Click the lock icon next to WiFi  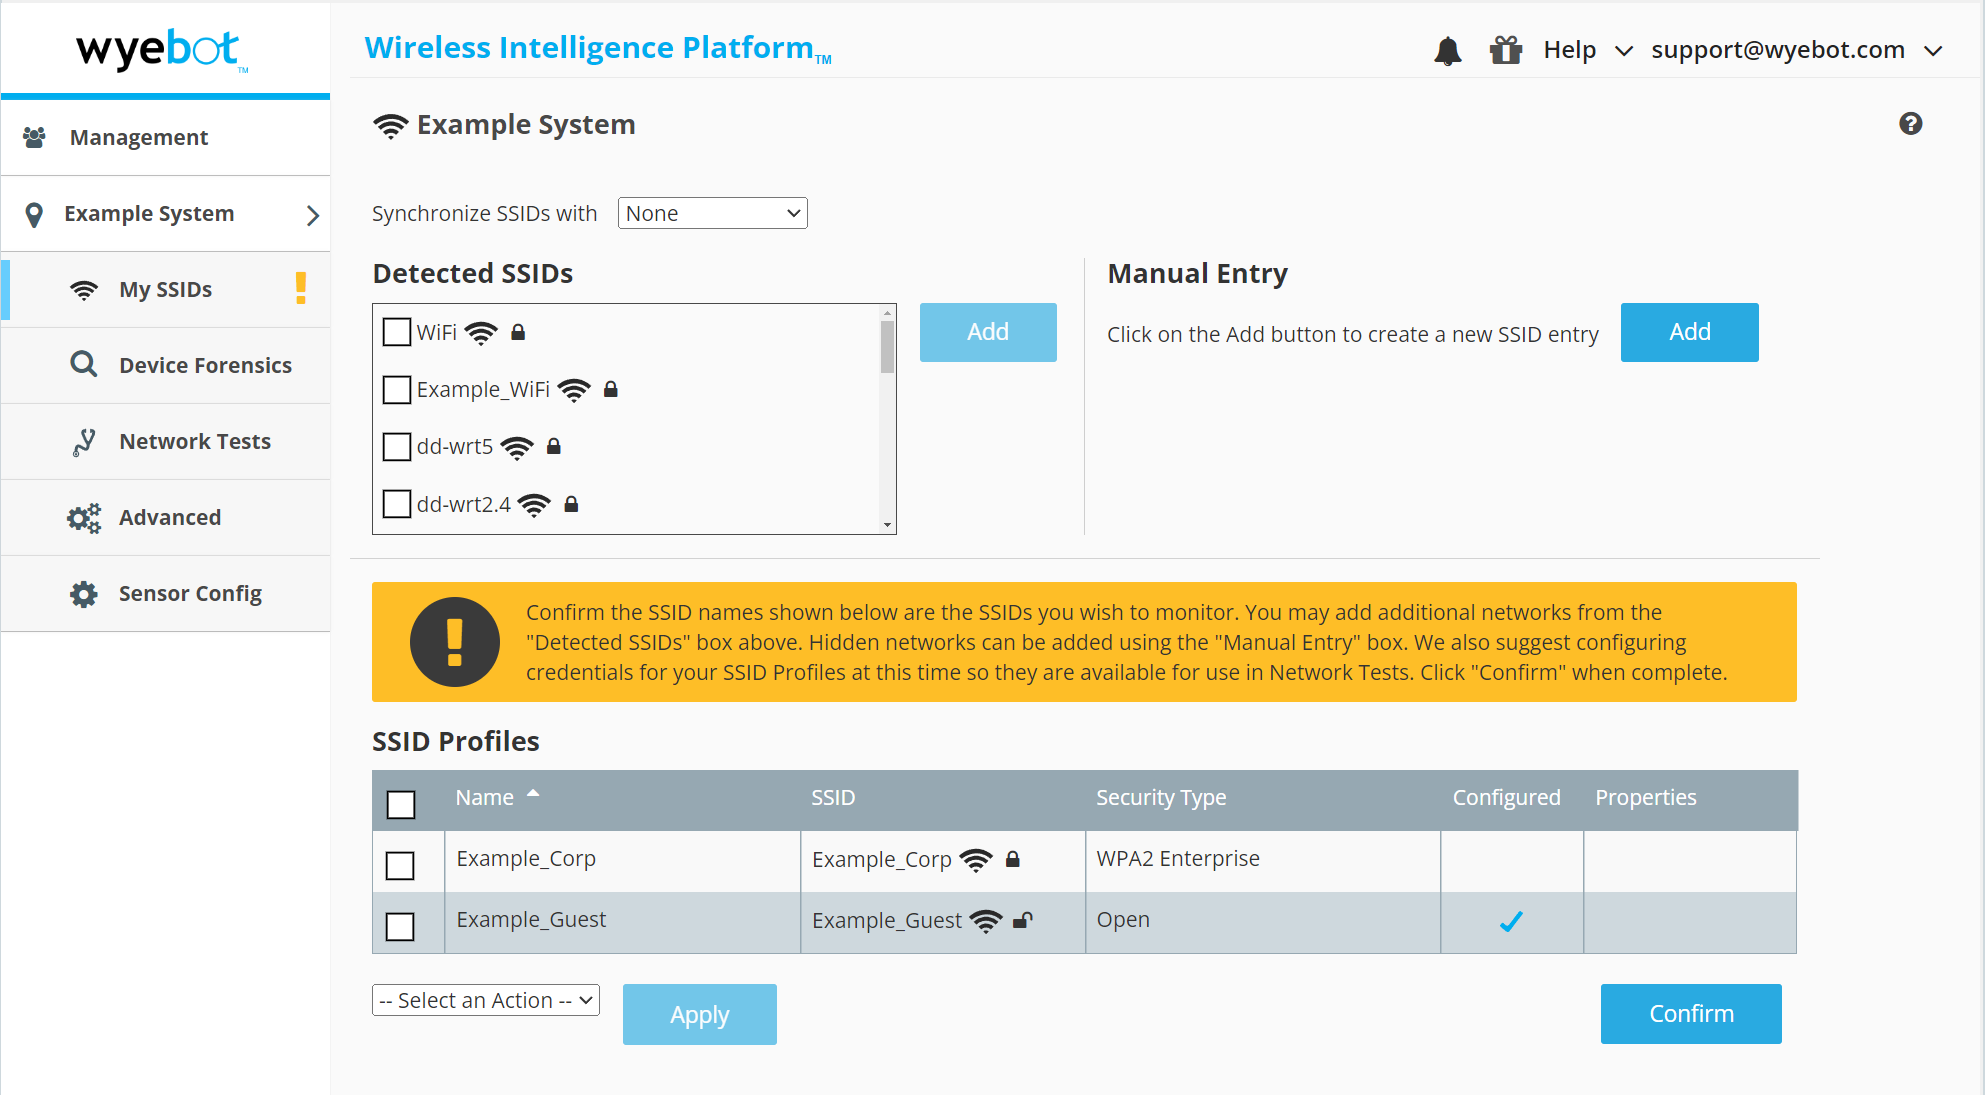coord(518,332)
